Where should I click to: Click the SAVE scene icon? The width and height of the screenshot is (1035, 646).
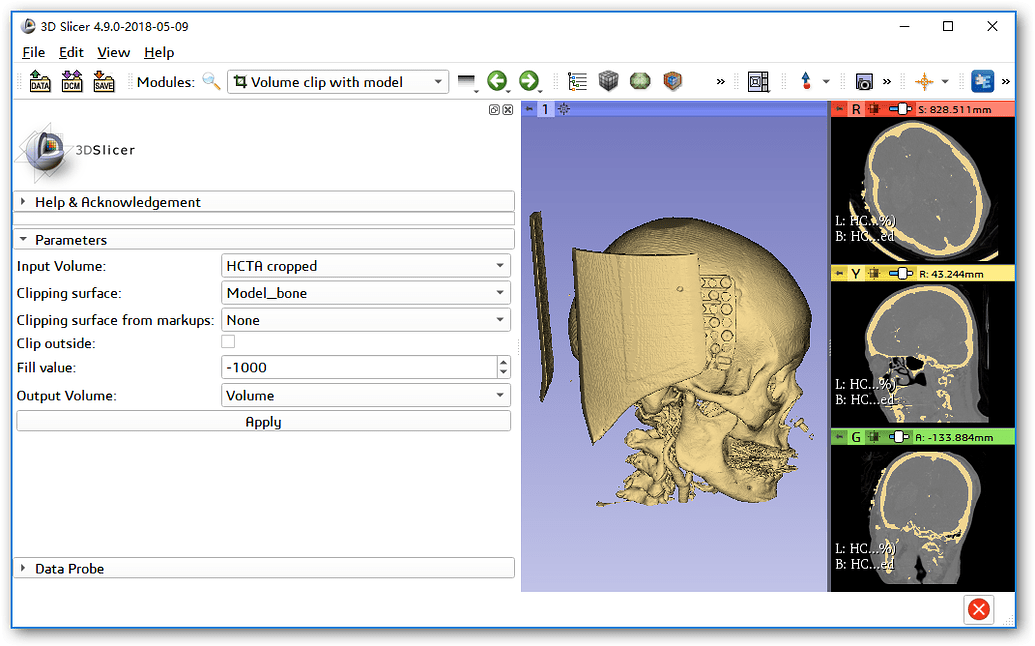(x=104, y=82)
